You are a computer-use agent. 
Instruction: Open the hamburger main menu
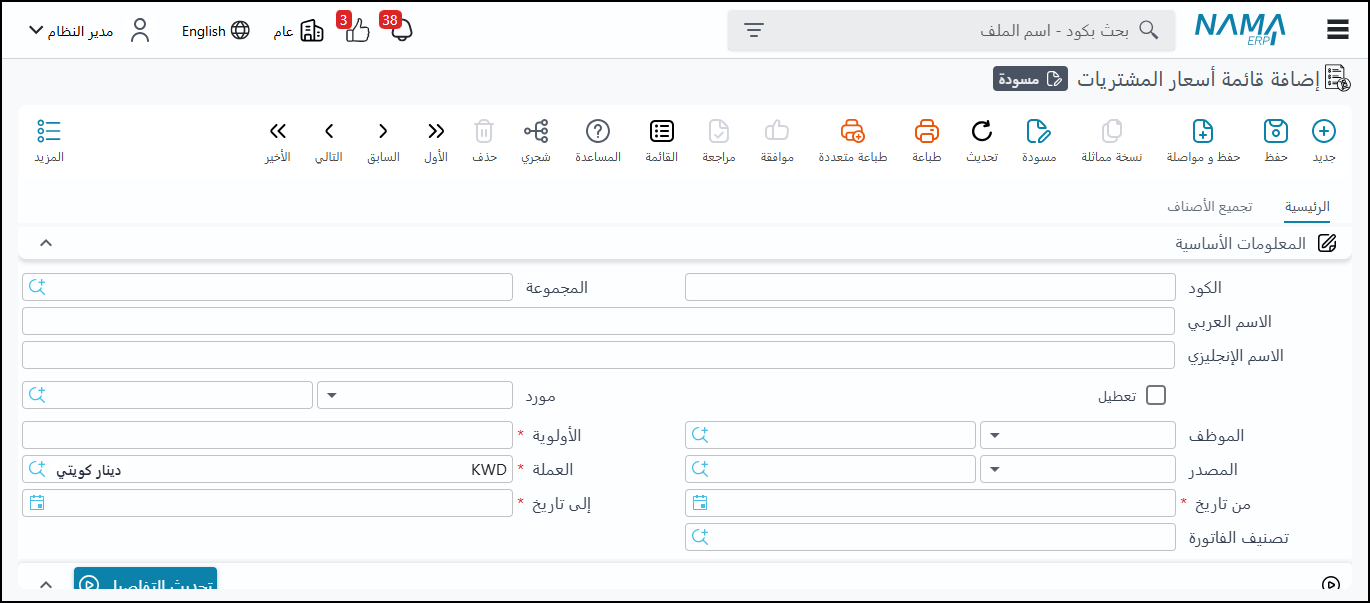(x=1338, y=30)
